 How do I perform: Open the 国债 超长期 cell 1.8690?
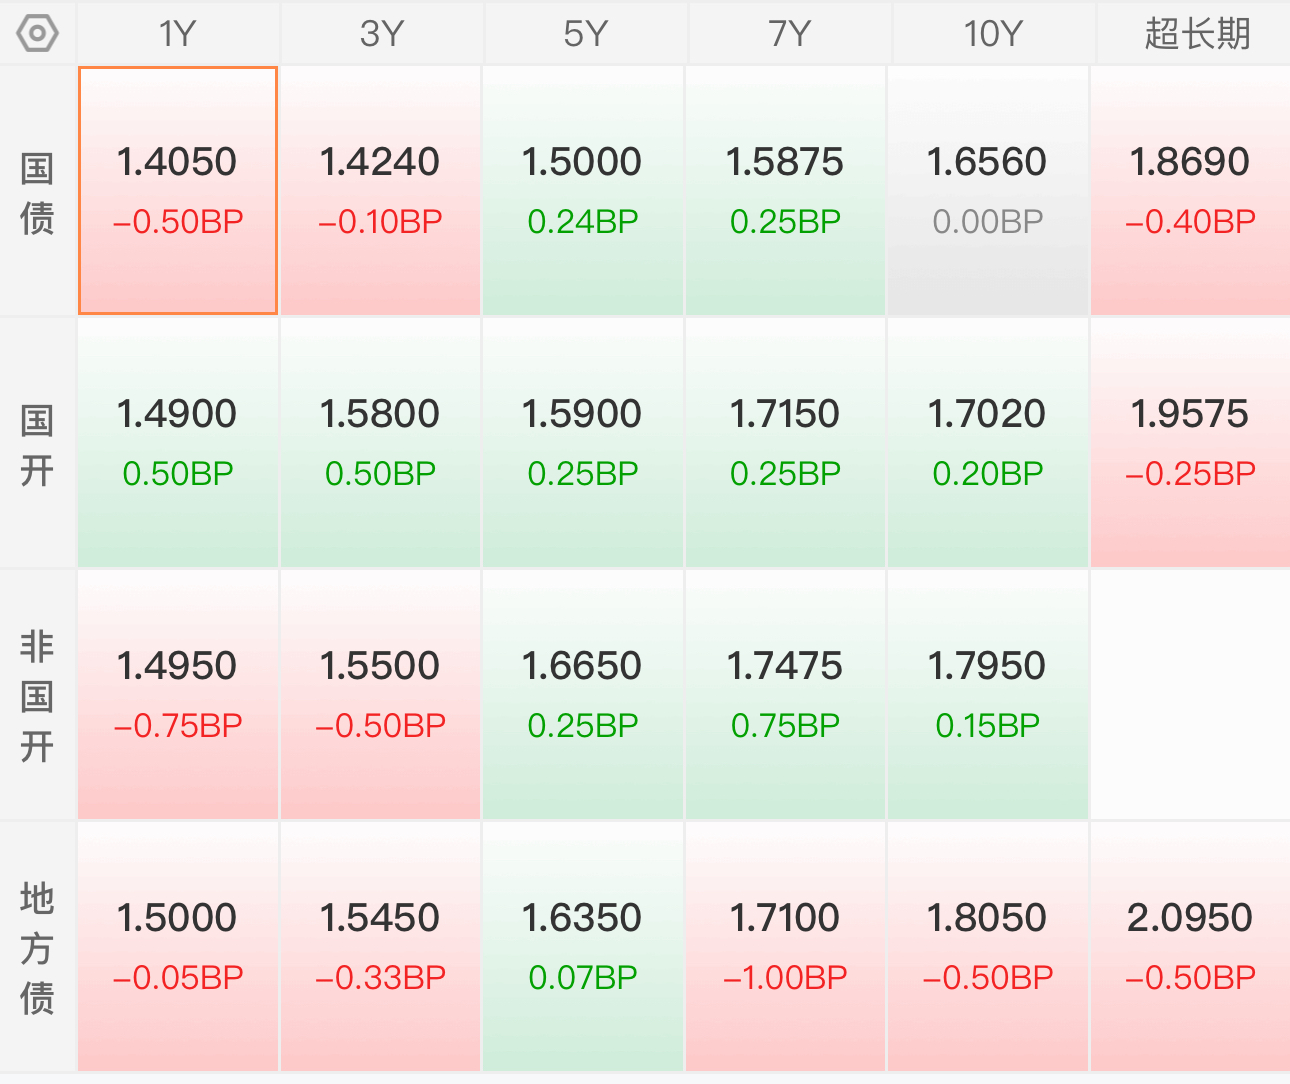click(x=1190, y=191)
